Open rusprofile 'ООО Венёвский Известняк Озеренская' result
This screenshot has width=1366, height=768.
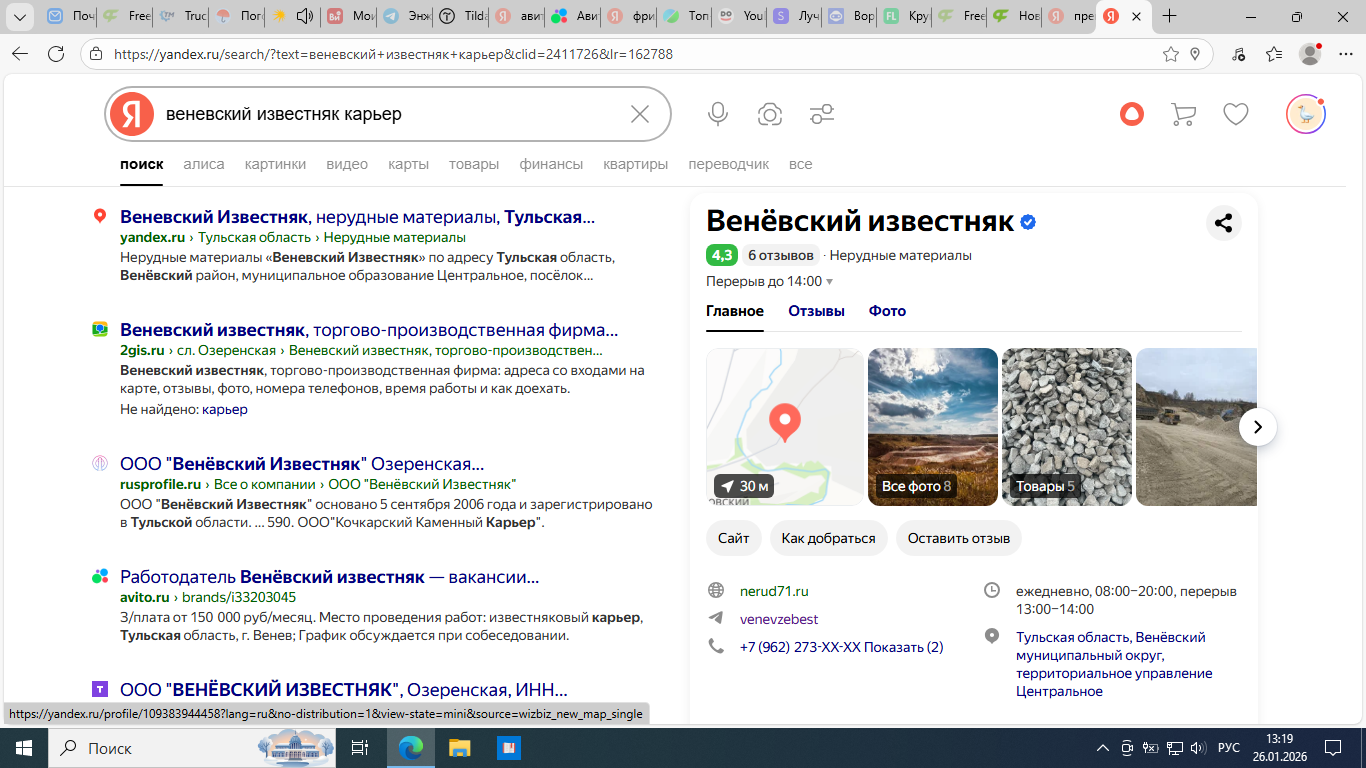coord(302,465)
